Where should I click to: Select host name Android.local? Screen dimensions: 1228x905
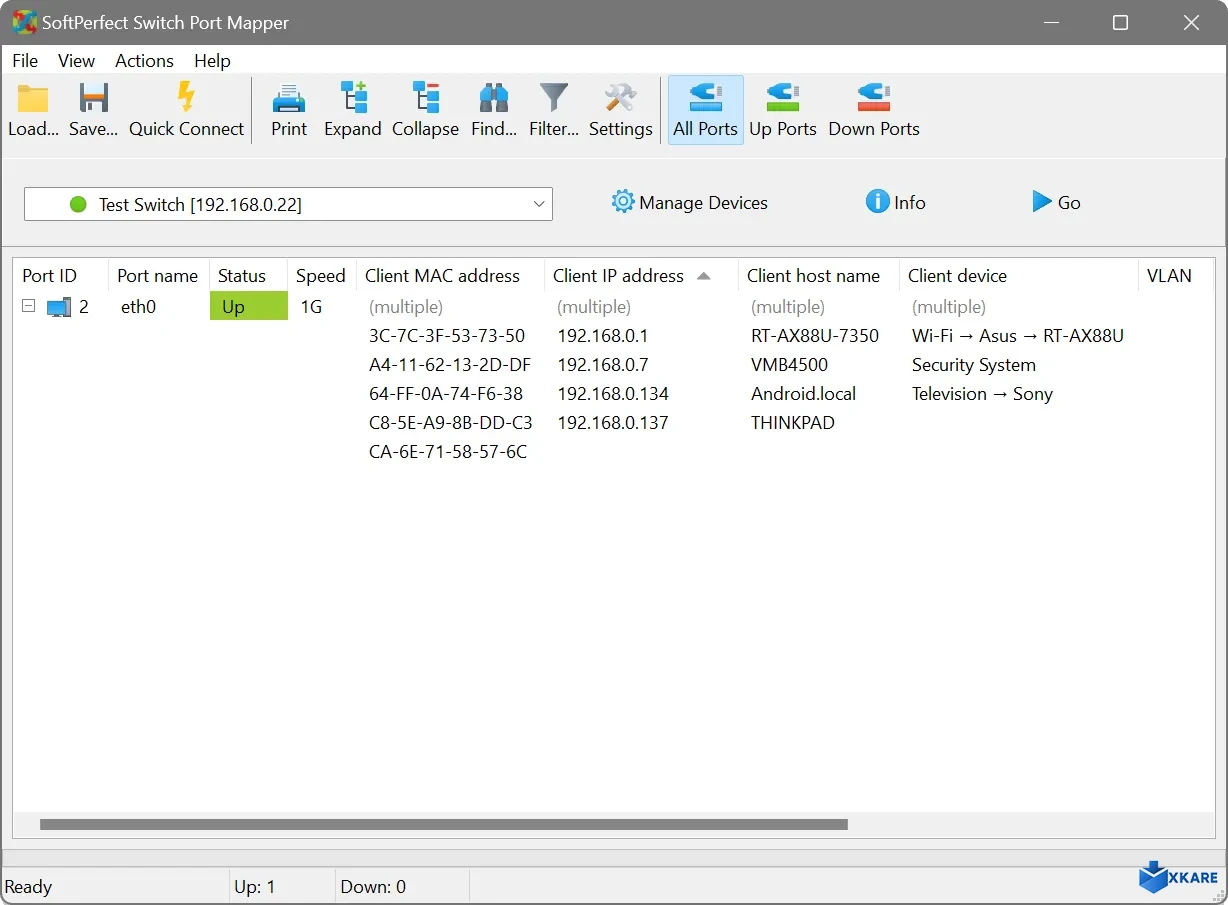pyautogui.click(x=804, y=394)
